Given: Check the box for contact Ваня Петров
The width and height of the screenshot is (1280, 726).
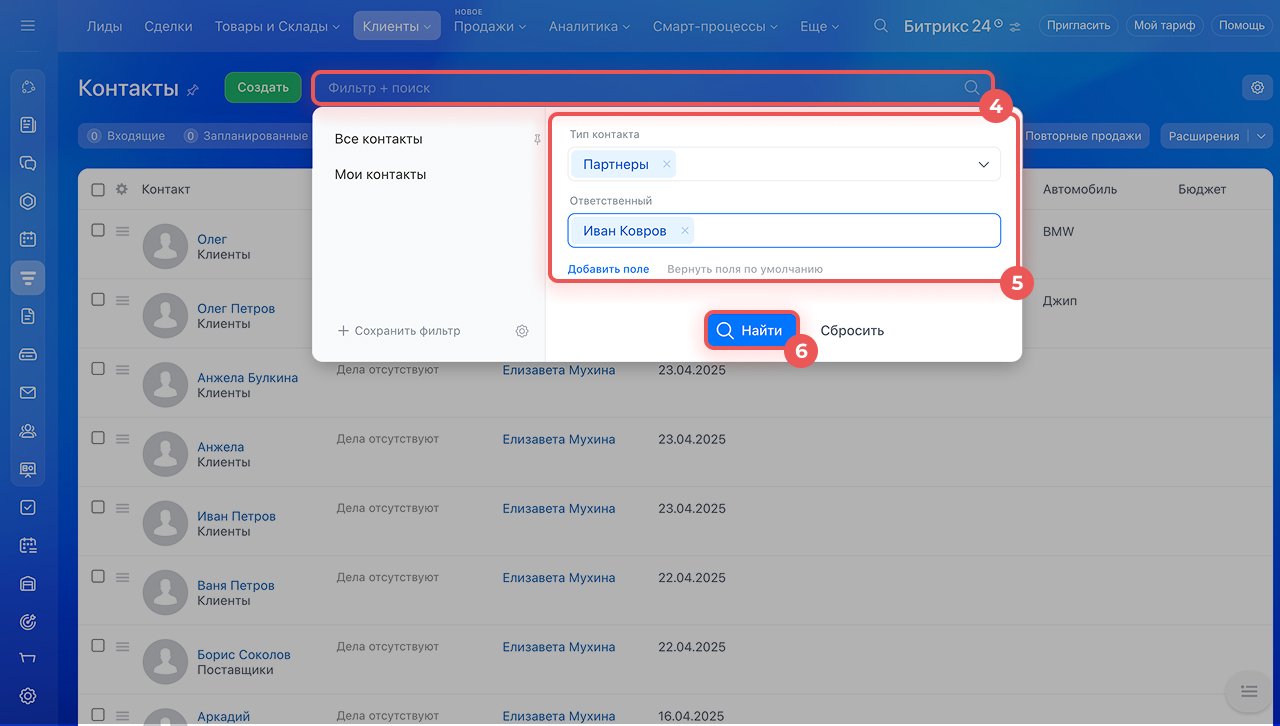Looking at the screenshot, I should [x=98, y=576].
